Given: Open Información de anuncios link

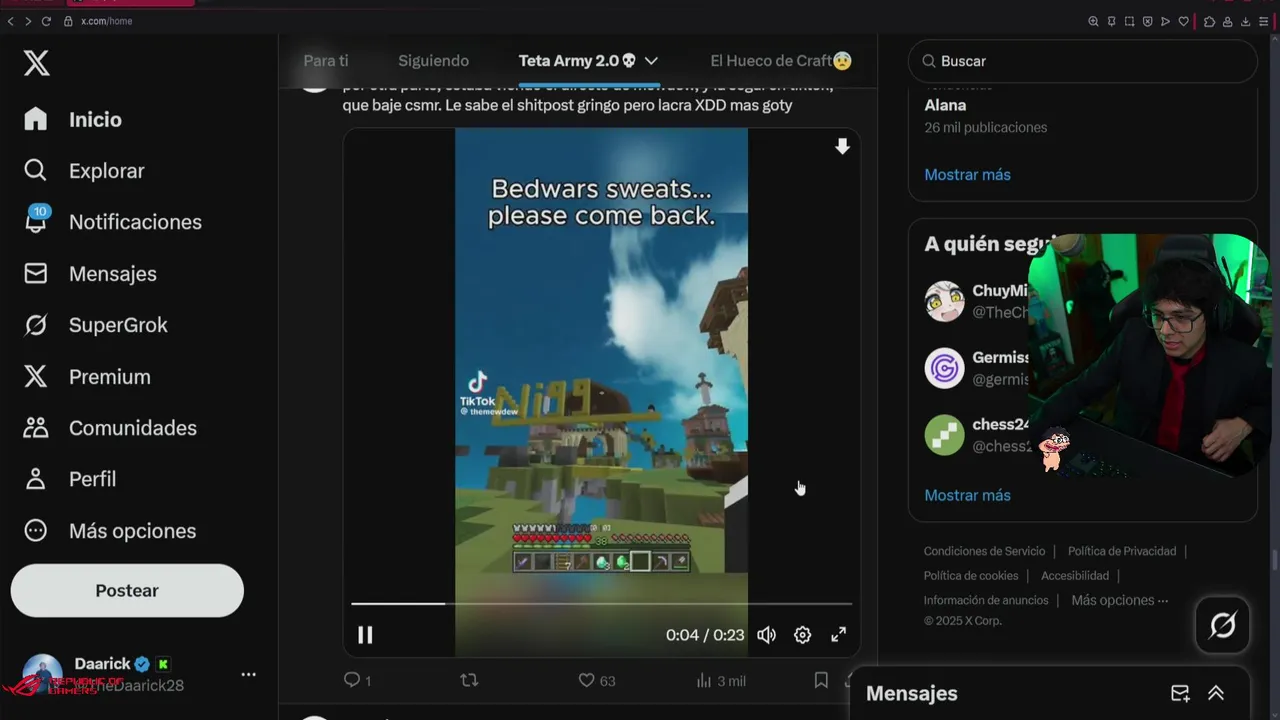Looking at the screenshot, I should click(986, 600).
